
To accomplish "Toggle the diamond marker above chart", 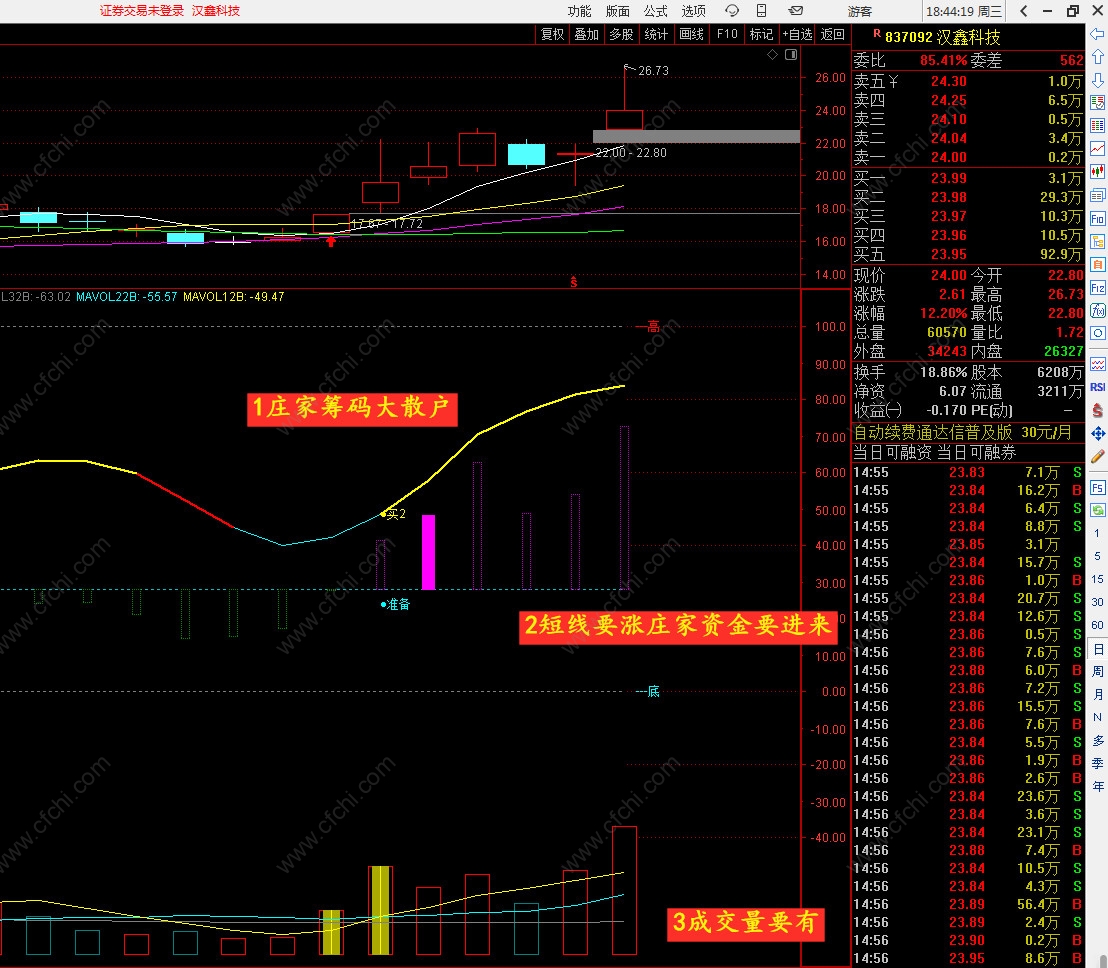I will tap(772, 54).
